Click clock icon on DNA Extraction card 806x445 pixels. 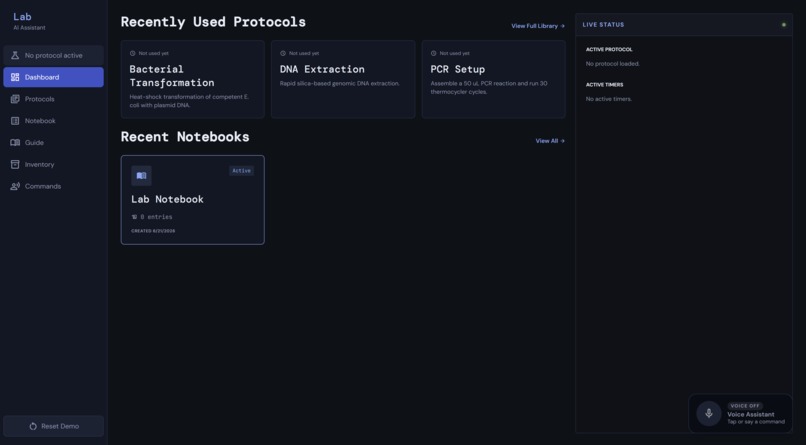coord(283,53)
